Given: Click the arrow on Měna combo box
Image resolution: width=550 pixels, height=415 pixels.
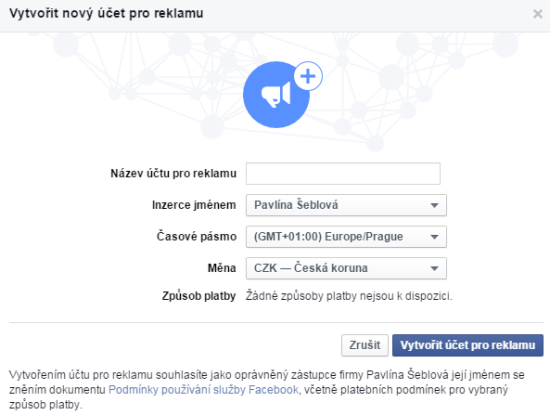Looking at the screenshot, I should pos(434,269).
